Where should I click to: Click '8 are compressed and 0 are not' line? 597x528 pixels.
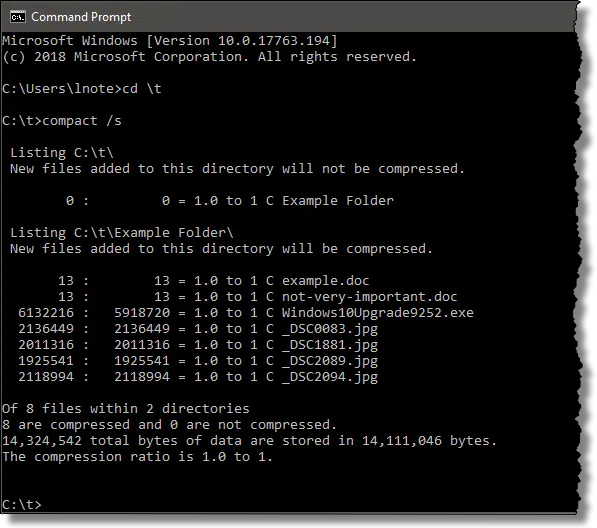point(169,424)
